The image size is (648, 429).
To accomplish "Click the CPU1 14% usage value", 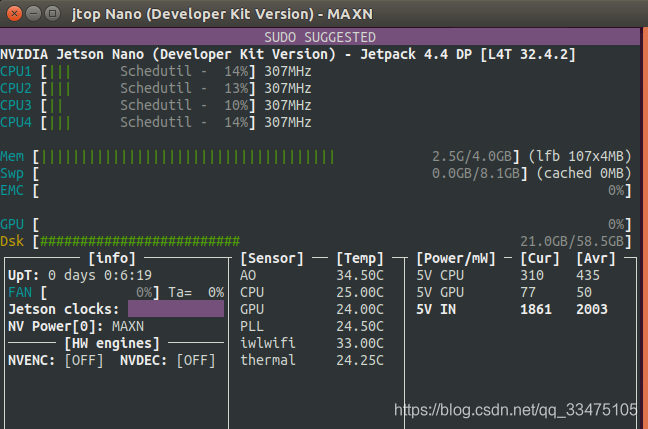I will coord(236,72).
